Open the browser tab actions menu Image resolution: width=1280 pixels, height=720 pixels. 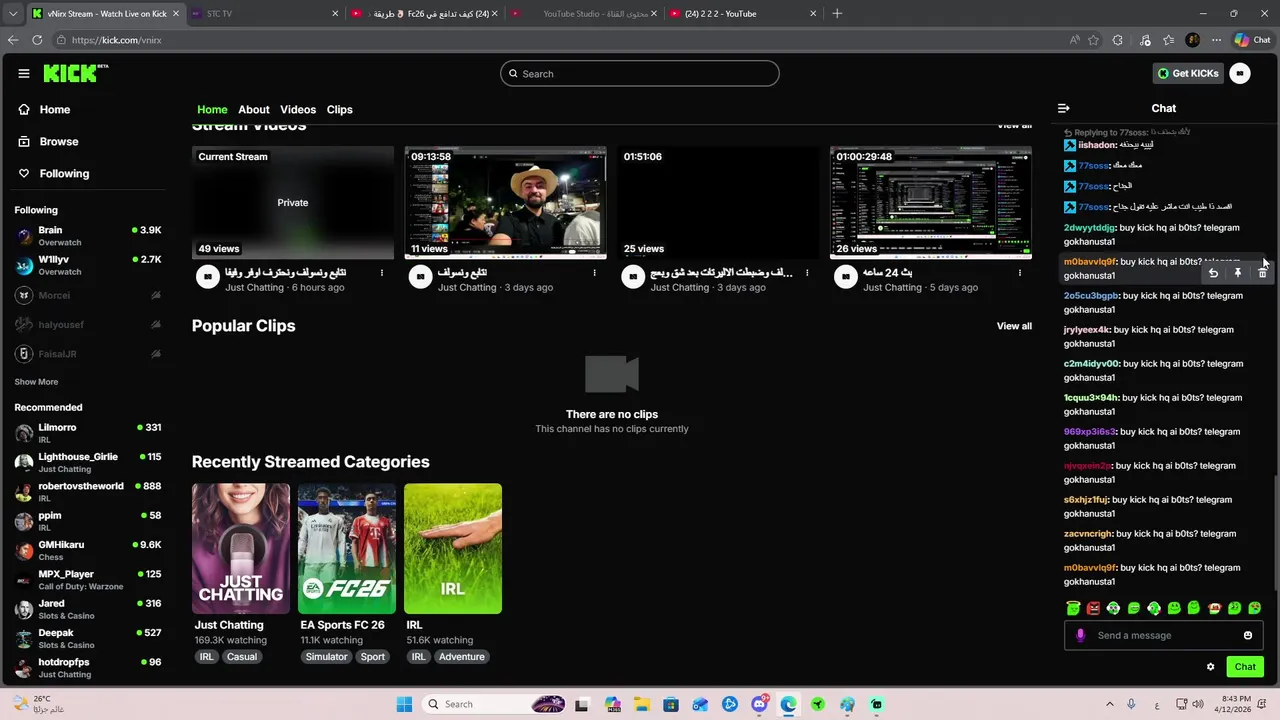(14, 14)
